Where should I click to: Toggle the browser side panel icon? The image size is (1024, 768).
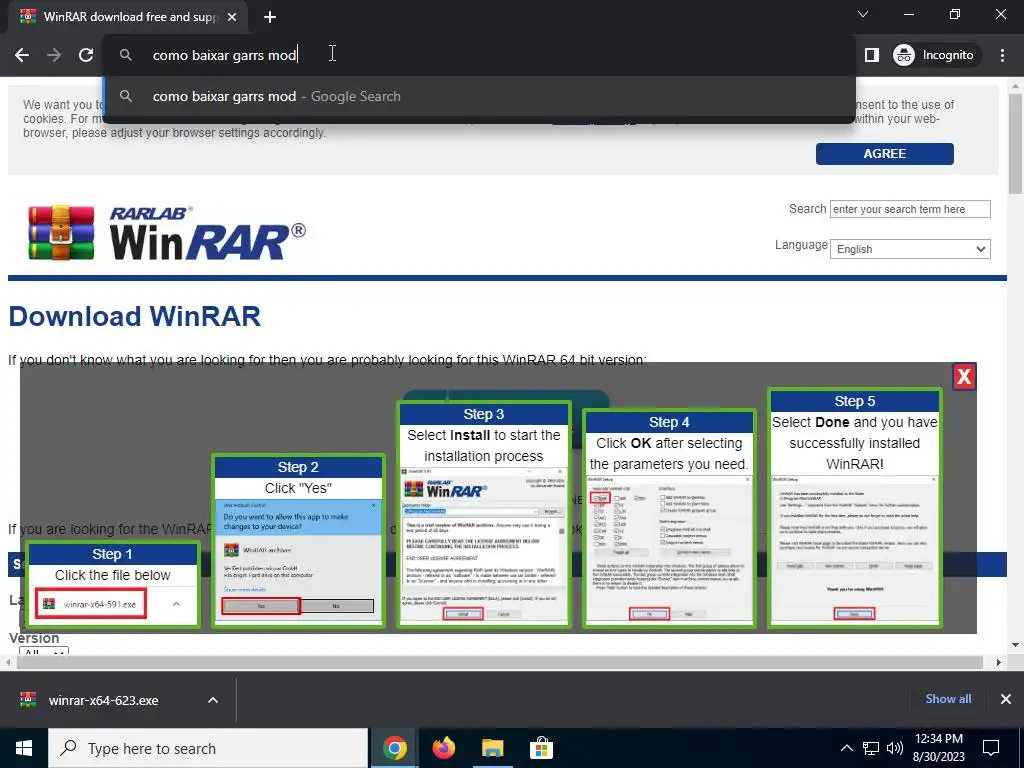872,55
